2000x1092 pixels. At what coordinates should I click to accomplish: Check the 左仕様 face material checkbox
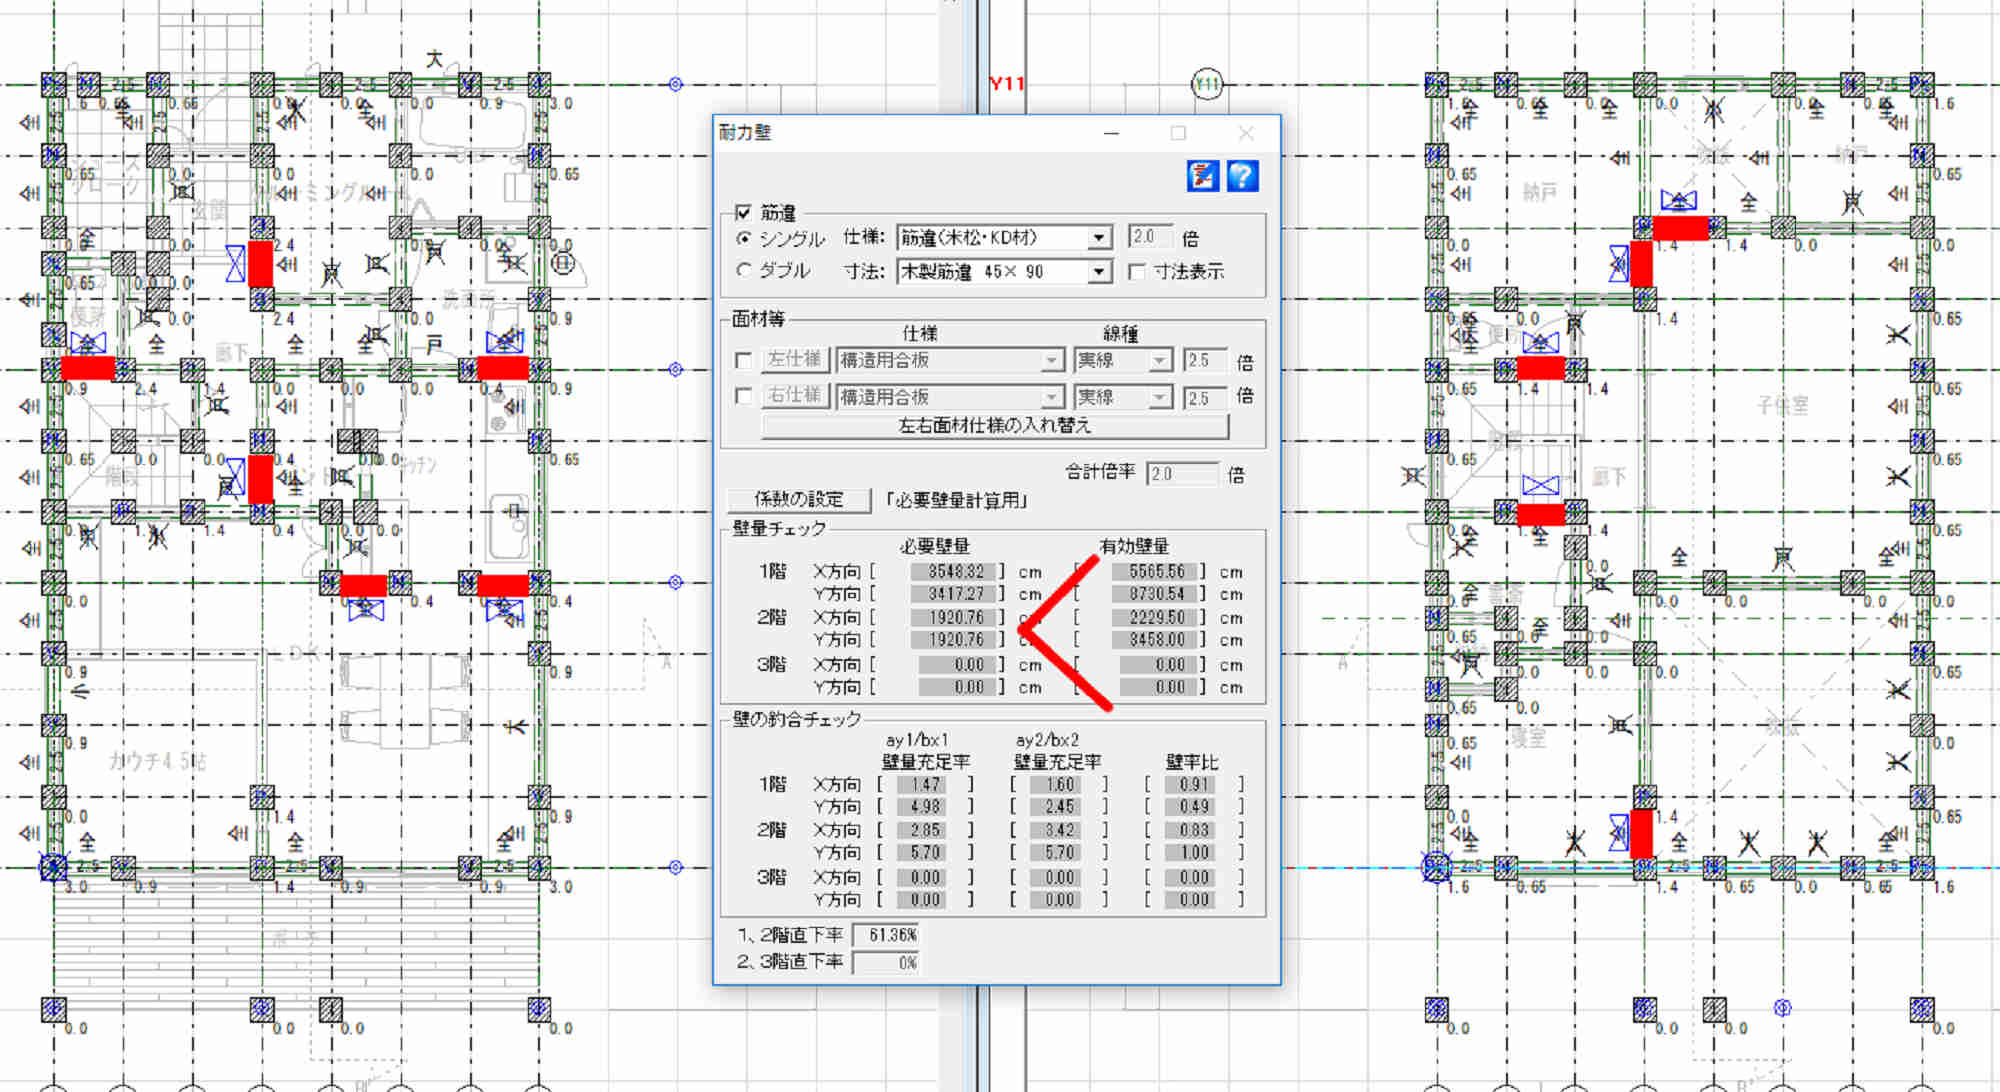pos(743,360)
